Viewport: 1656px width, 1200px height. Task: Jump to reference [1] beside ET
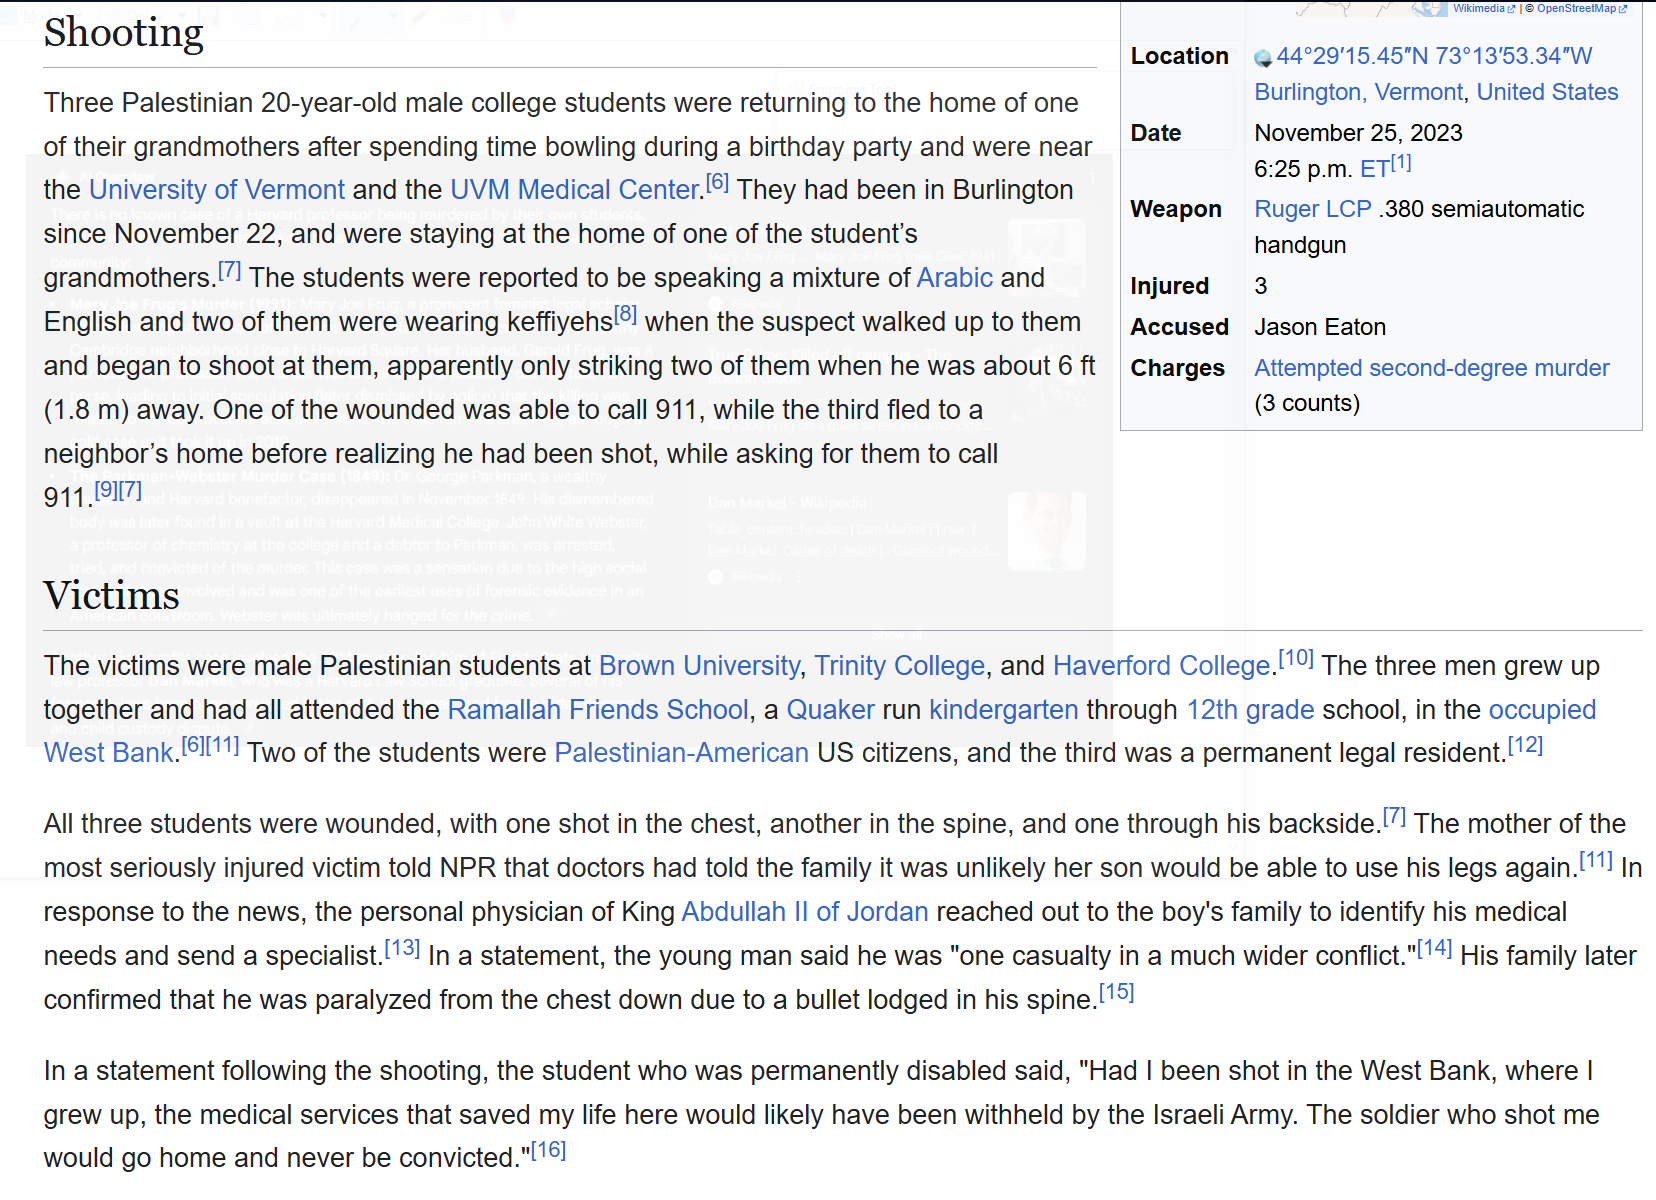1401,162
